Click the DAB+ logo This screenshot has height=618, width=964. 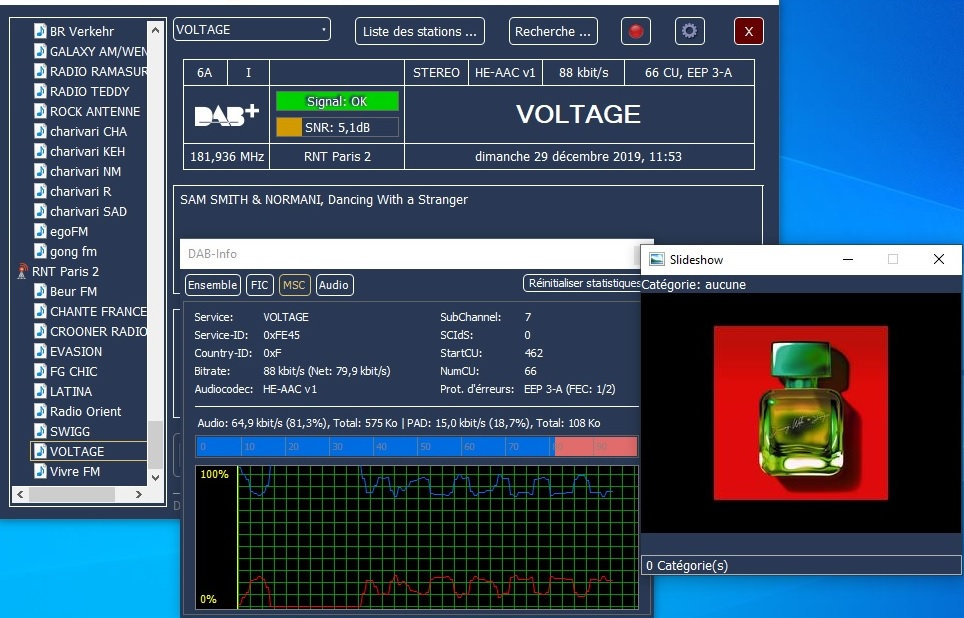click(226, 115)
